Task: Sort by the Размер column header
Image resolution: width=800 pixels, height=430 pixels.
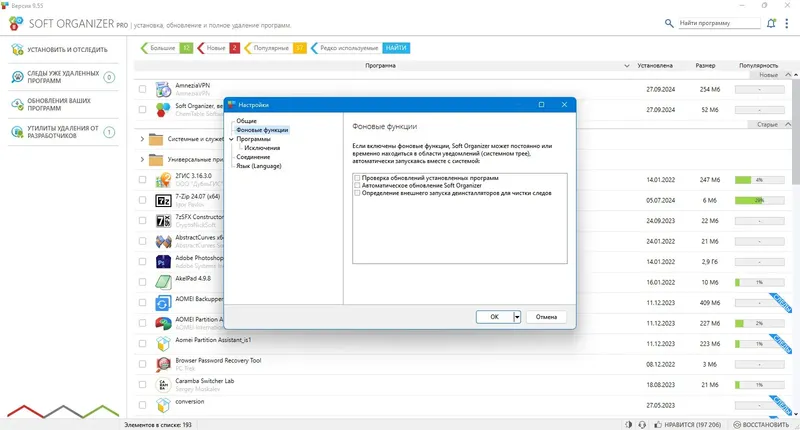Action: point(705,66)
